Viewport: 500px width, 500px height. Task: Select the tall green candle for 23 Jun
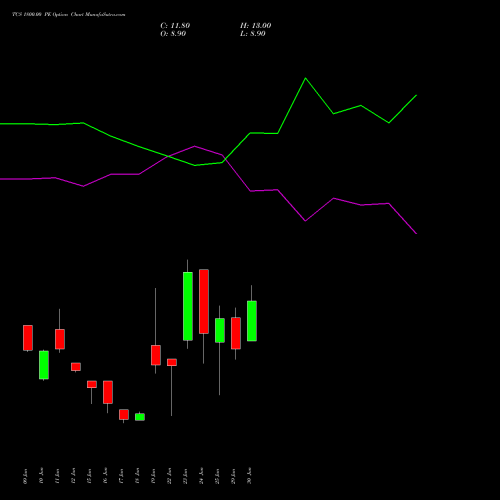coord(188,306)
